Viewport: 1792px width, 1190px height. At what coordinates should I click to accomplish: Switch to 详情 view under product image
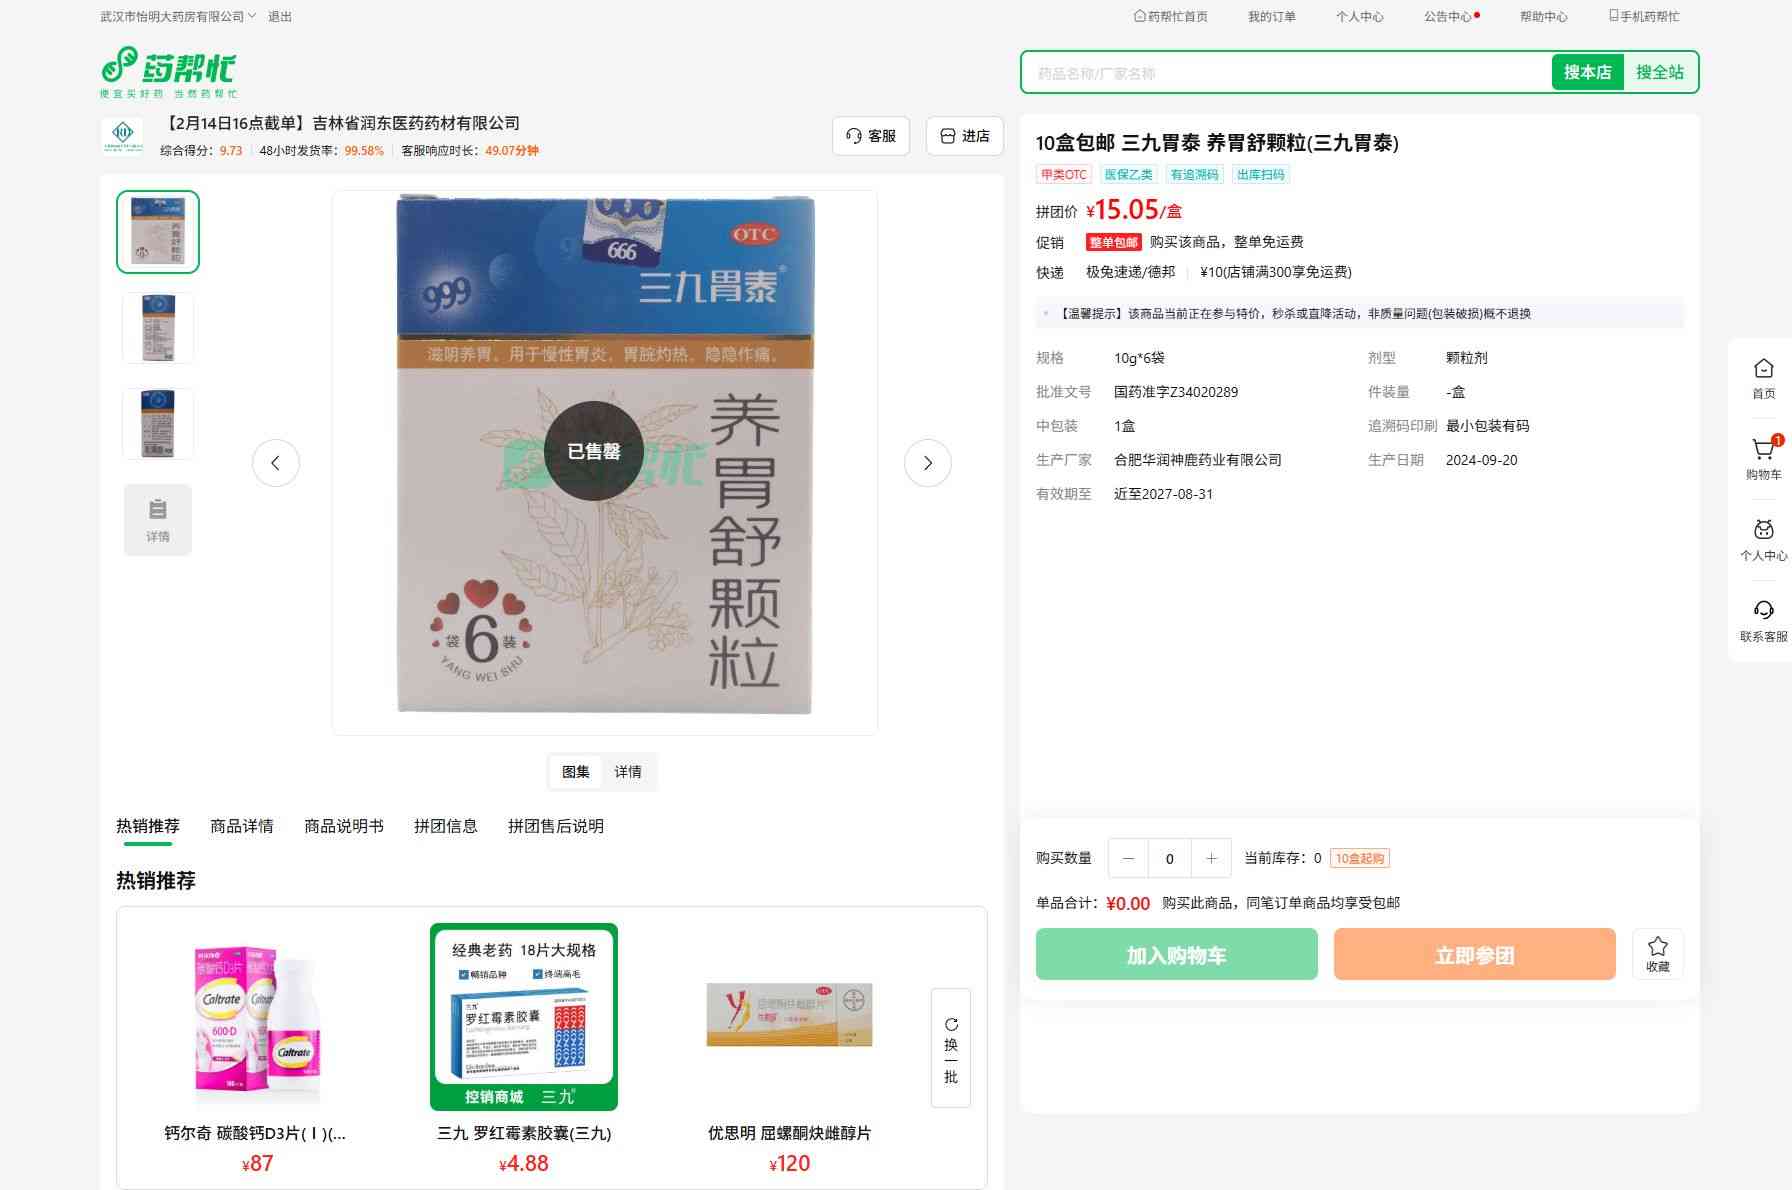(x=628, y=772)
